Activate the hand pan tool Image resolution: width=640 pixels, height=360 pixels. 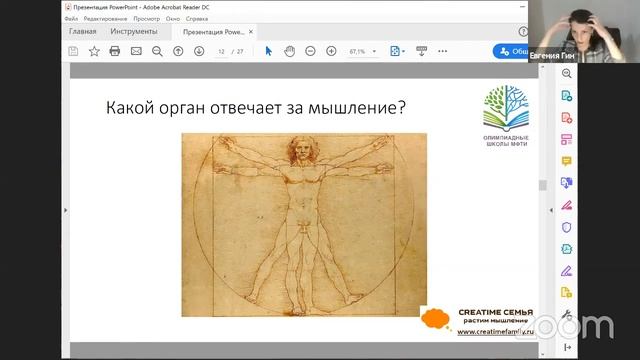click(x=289, y=51)
